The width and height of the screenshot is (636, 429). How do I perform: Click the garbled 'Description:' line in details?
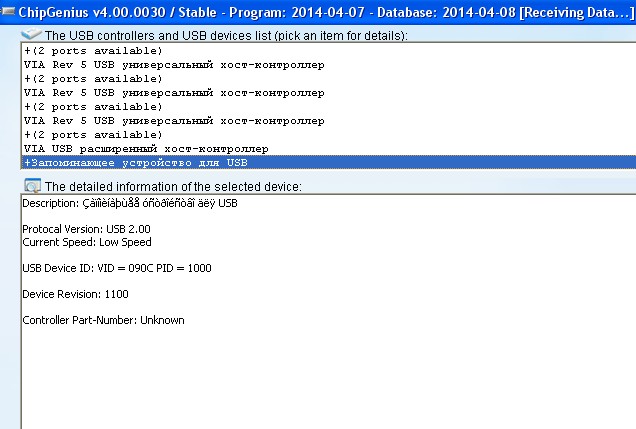click(130, 203)
